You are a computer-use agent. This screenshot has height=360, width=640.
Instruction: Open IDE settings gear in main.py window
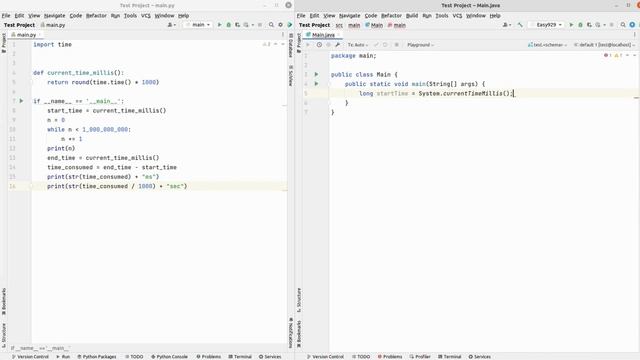[x=280, y=25]
